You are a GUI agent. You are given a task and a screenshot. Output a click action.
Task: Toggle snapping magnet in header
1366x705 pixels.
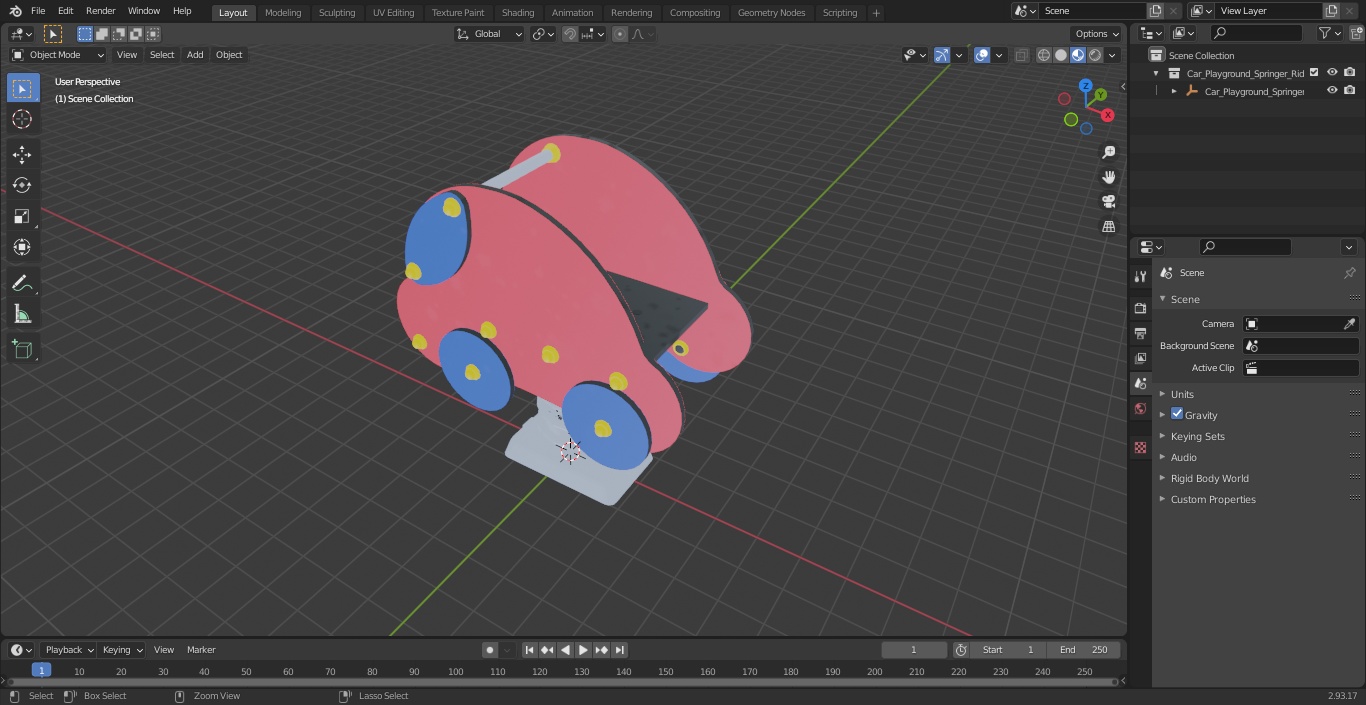[570, 34]
